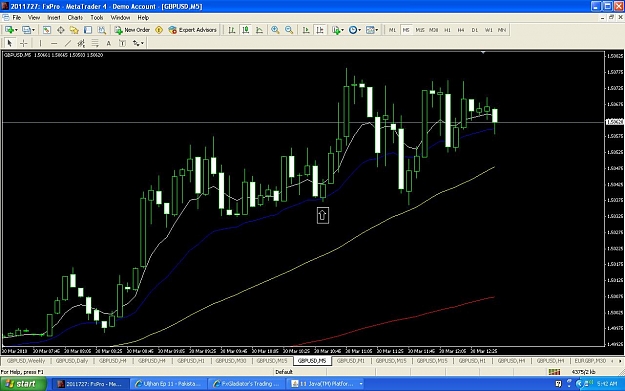Open the Window menu

(120, 18)
